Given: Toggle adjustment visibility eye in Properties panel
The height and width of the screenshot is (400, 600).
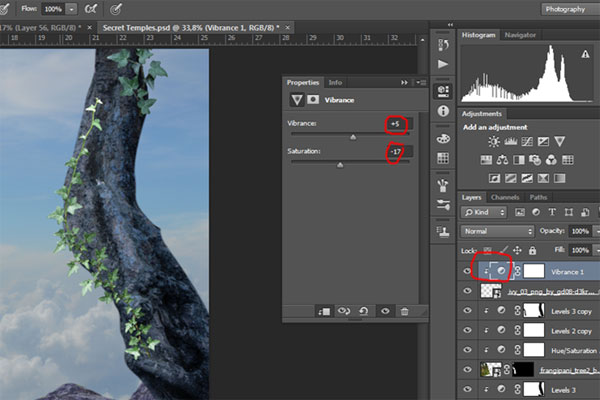Looking at the screenshot, I should [384, 311].
